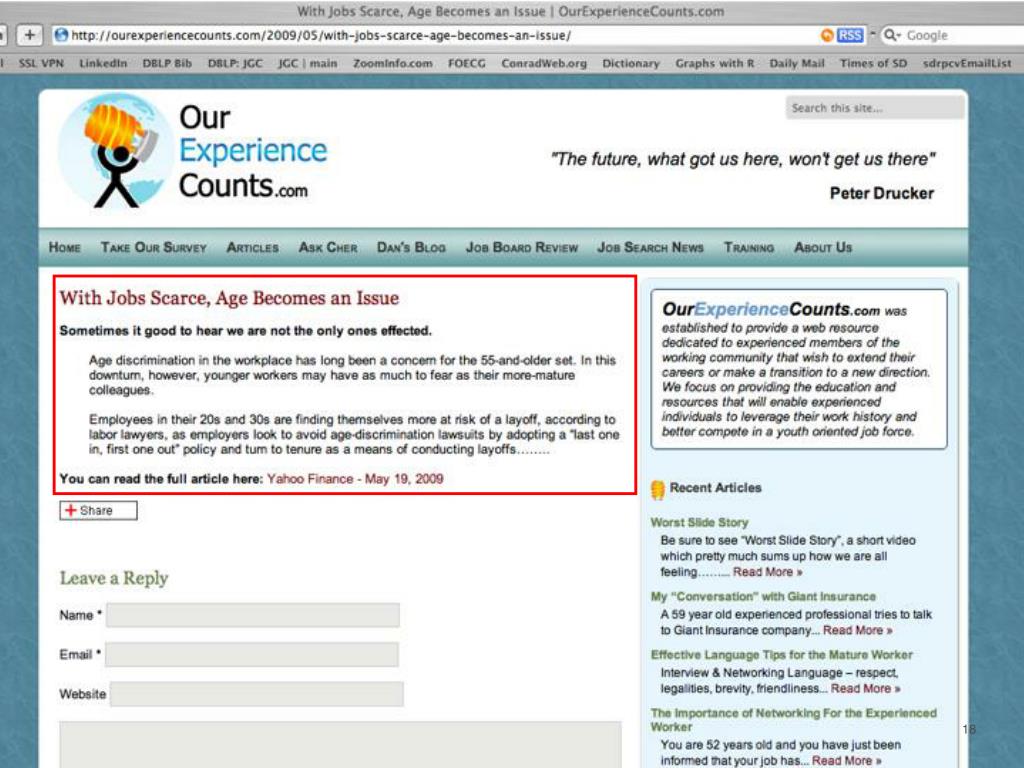Screen dimensions: 1024x768
Task: Click the OurExperienceCounts logo image
Action: (193, 152)
